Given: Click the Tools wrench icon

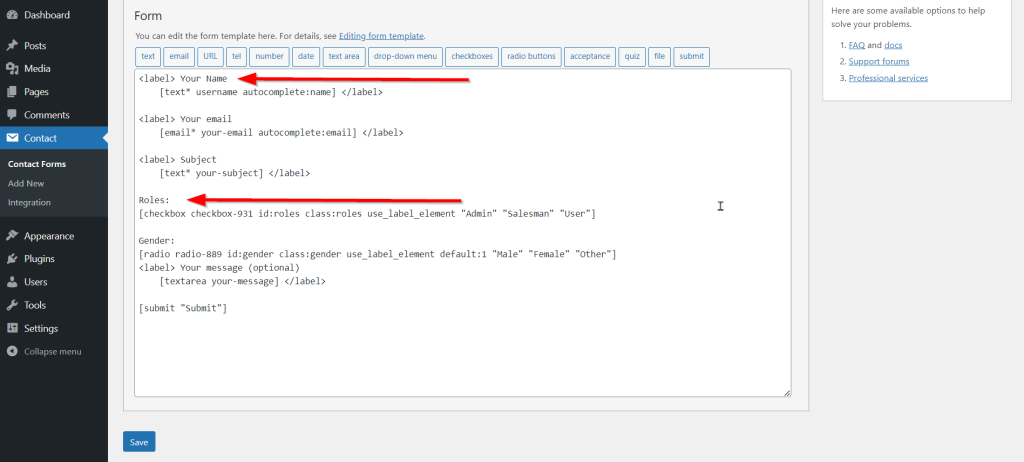Looking at the screenshot, I should [12, 305].
